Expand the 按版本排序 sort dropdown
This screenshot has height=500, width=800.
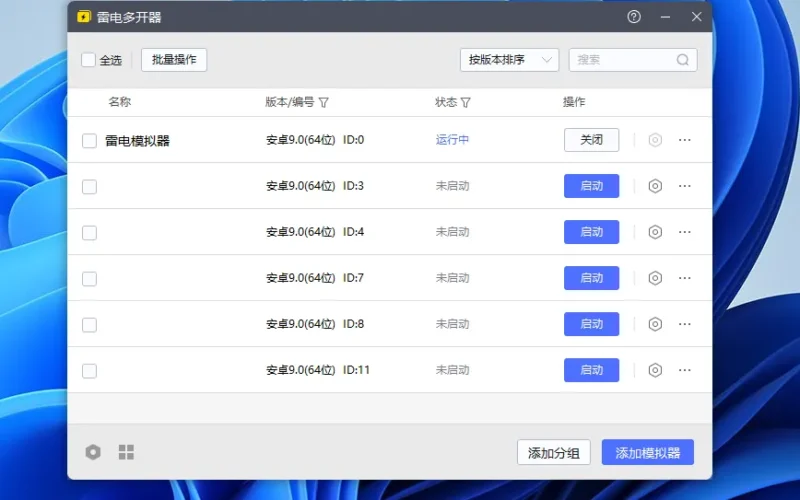(509, 60)
